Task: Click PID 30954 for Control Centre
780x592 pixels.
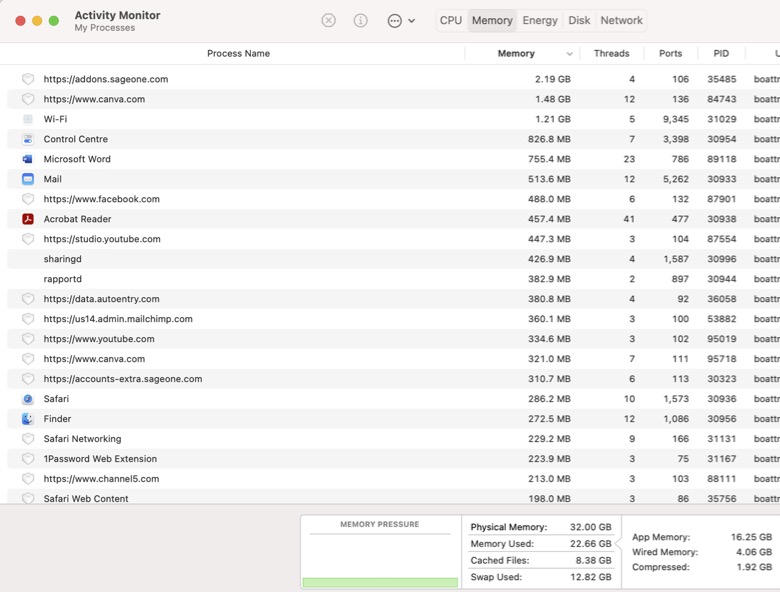Action: pos(721,139)
